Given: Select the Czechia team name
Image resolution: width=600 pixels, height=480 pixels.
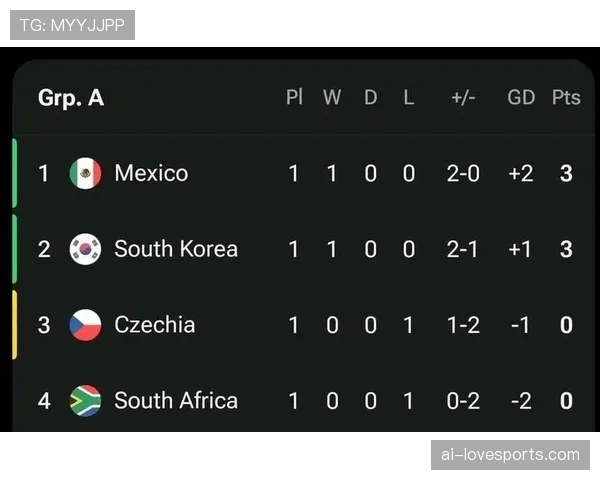Looking at the screenshot, I should 155,325.
